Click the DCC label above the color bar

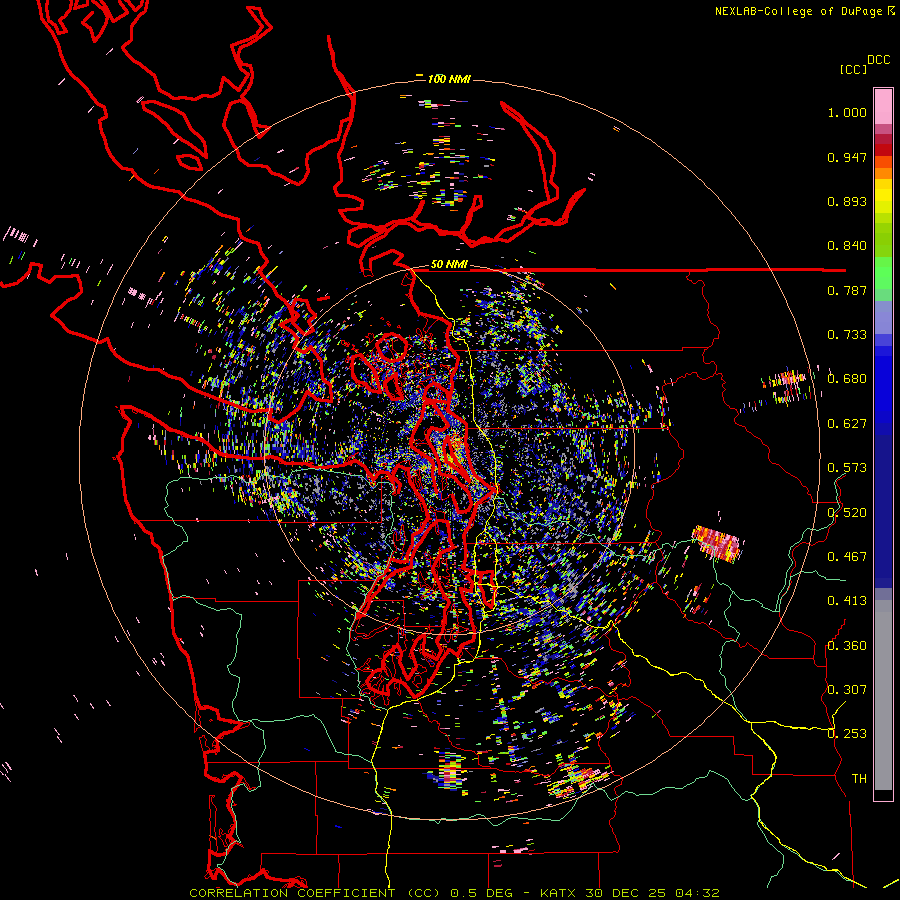pyautogui.click(x=878, y=59)
